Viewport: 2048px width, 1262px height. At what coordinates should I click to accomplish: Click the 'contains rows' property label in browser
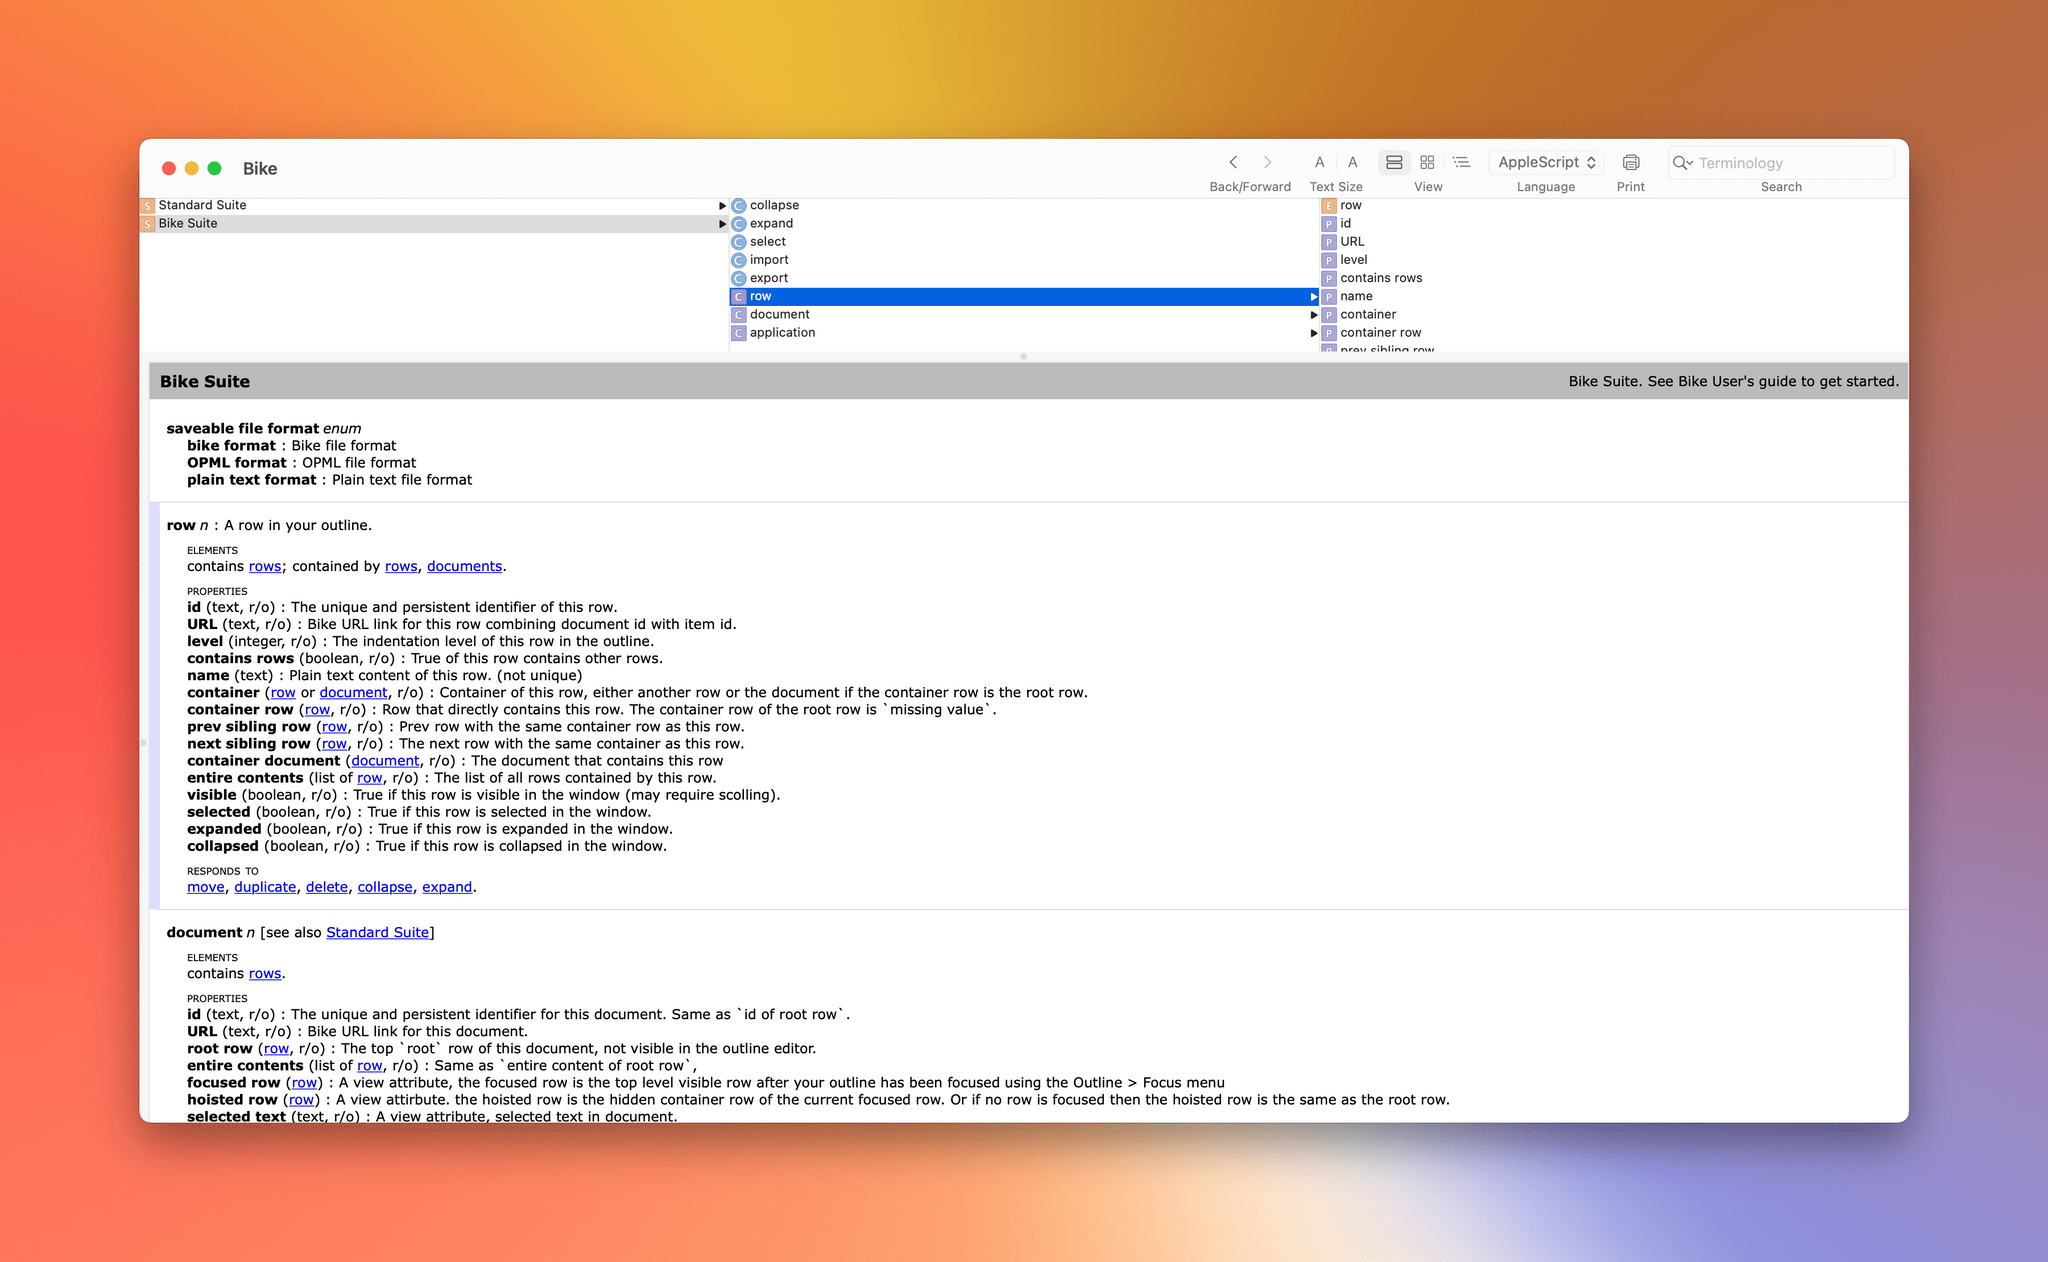coord(1381,278)
